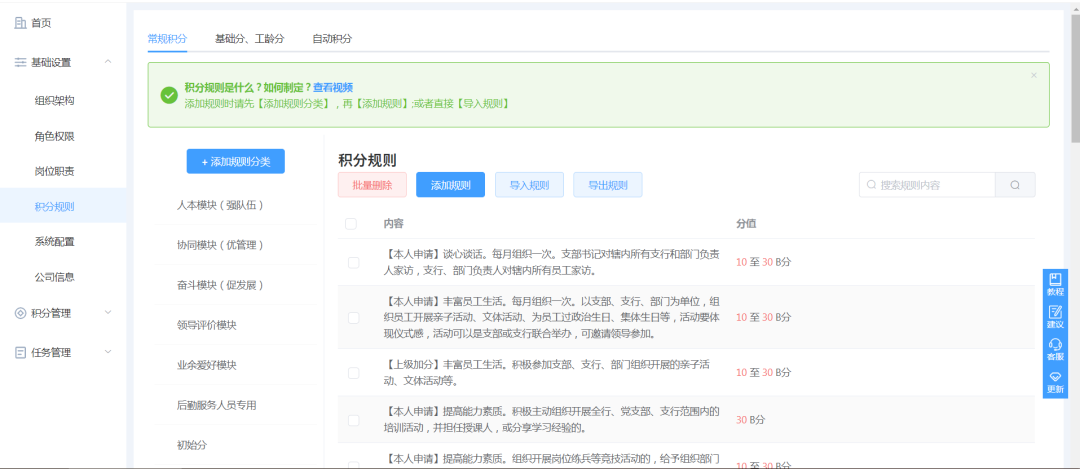
Task: Check the 积极主动组织开展全行 rule checkbox
Action: [353, 419]
